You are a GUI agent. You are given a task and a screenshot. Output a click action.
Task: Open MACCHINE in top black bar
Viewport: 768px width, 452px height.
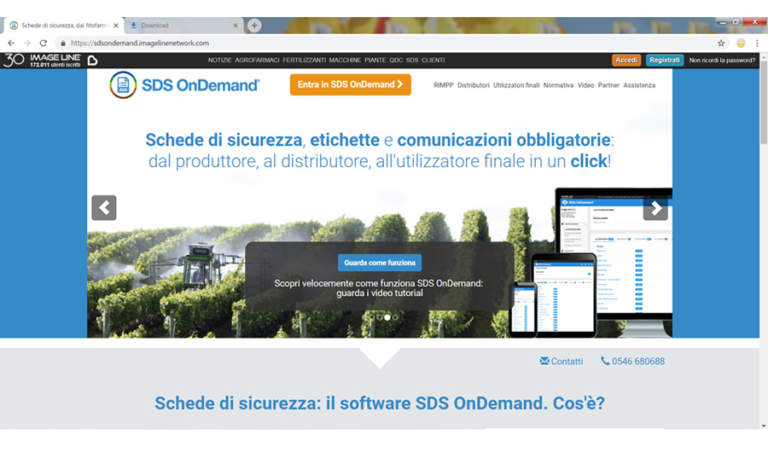(345, 60)
